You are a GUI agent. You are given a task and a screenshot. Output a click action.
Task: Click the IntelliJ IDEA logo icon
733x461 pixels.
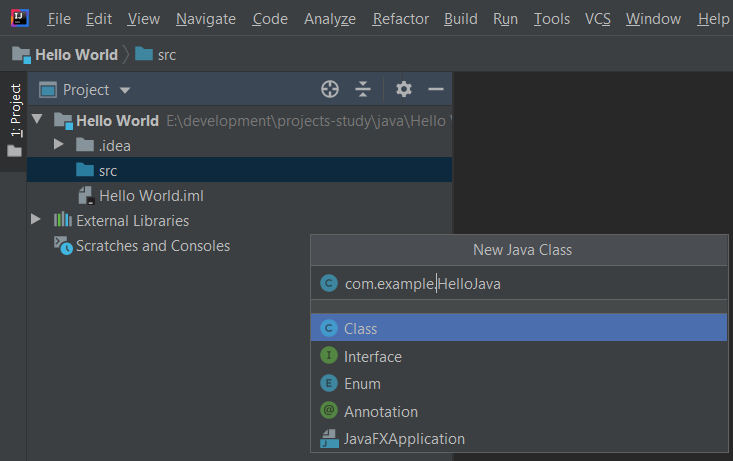(x=20, y=19)
